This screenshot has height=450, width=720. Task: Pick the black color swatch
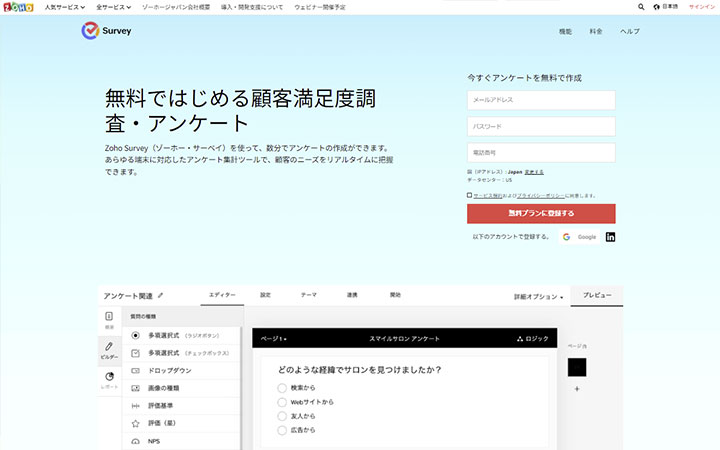[x=577, y=367]
